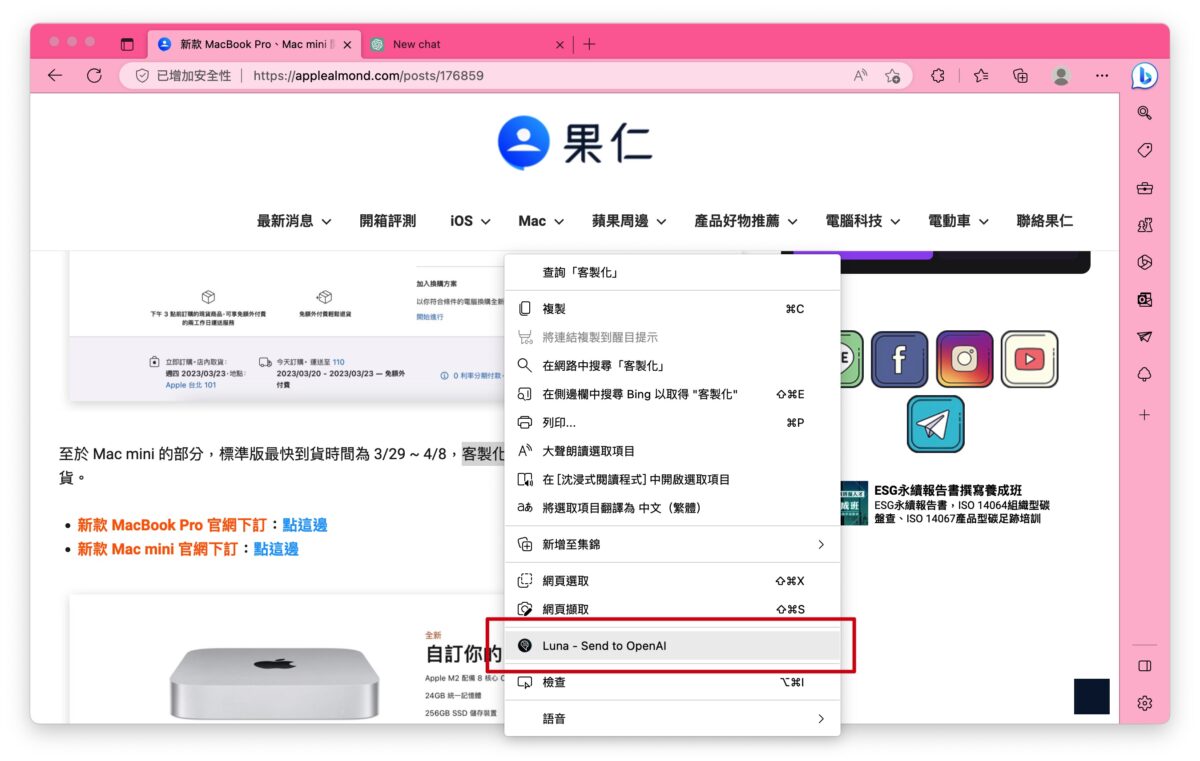The width and height of the screenshot is (1200, 761).
Task: Open sidebar shopping tag icon
Action: coord(1144,150)
